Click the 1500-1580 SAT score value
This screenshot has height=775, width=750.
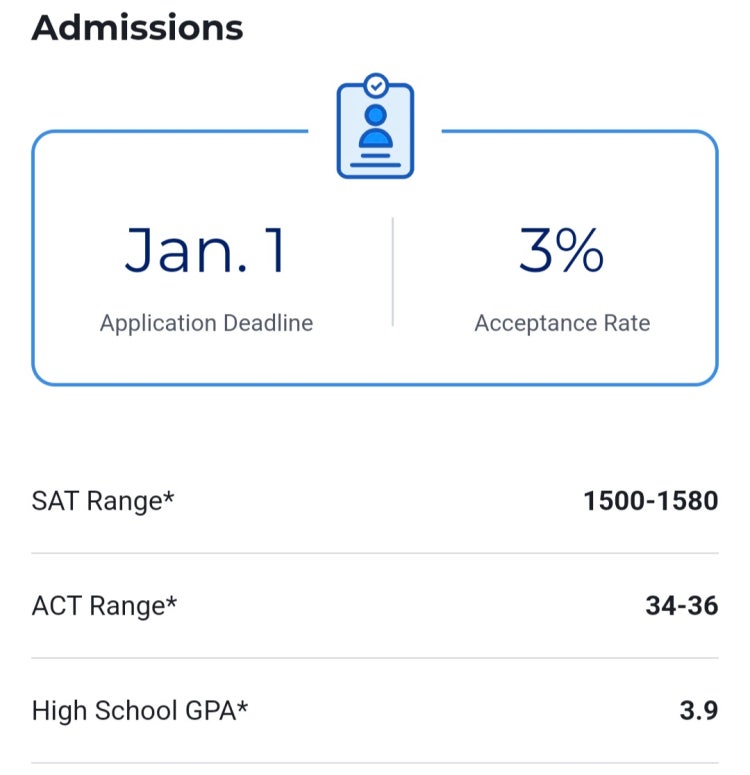651,501
